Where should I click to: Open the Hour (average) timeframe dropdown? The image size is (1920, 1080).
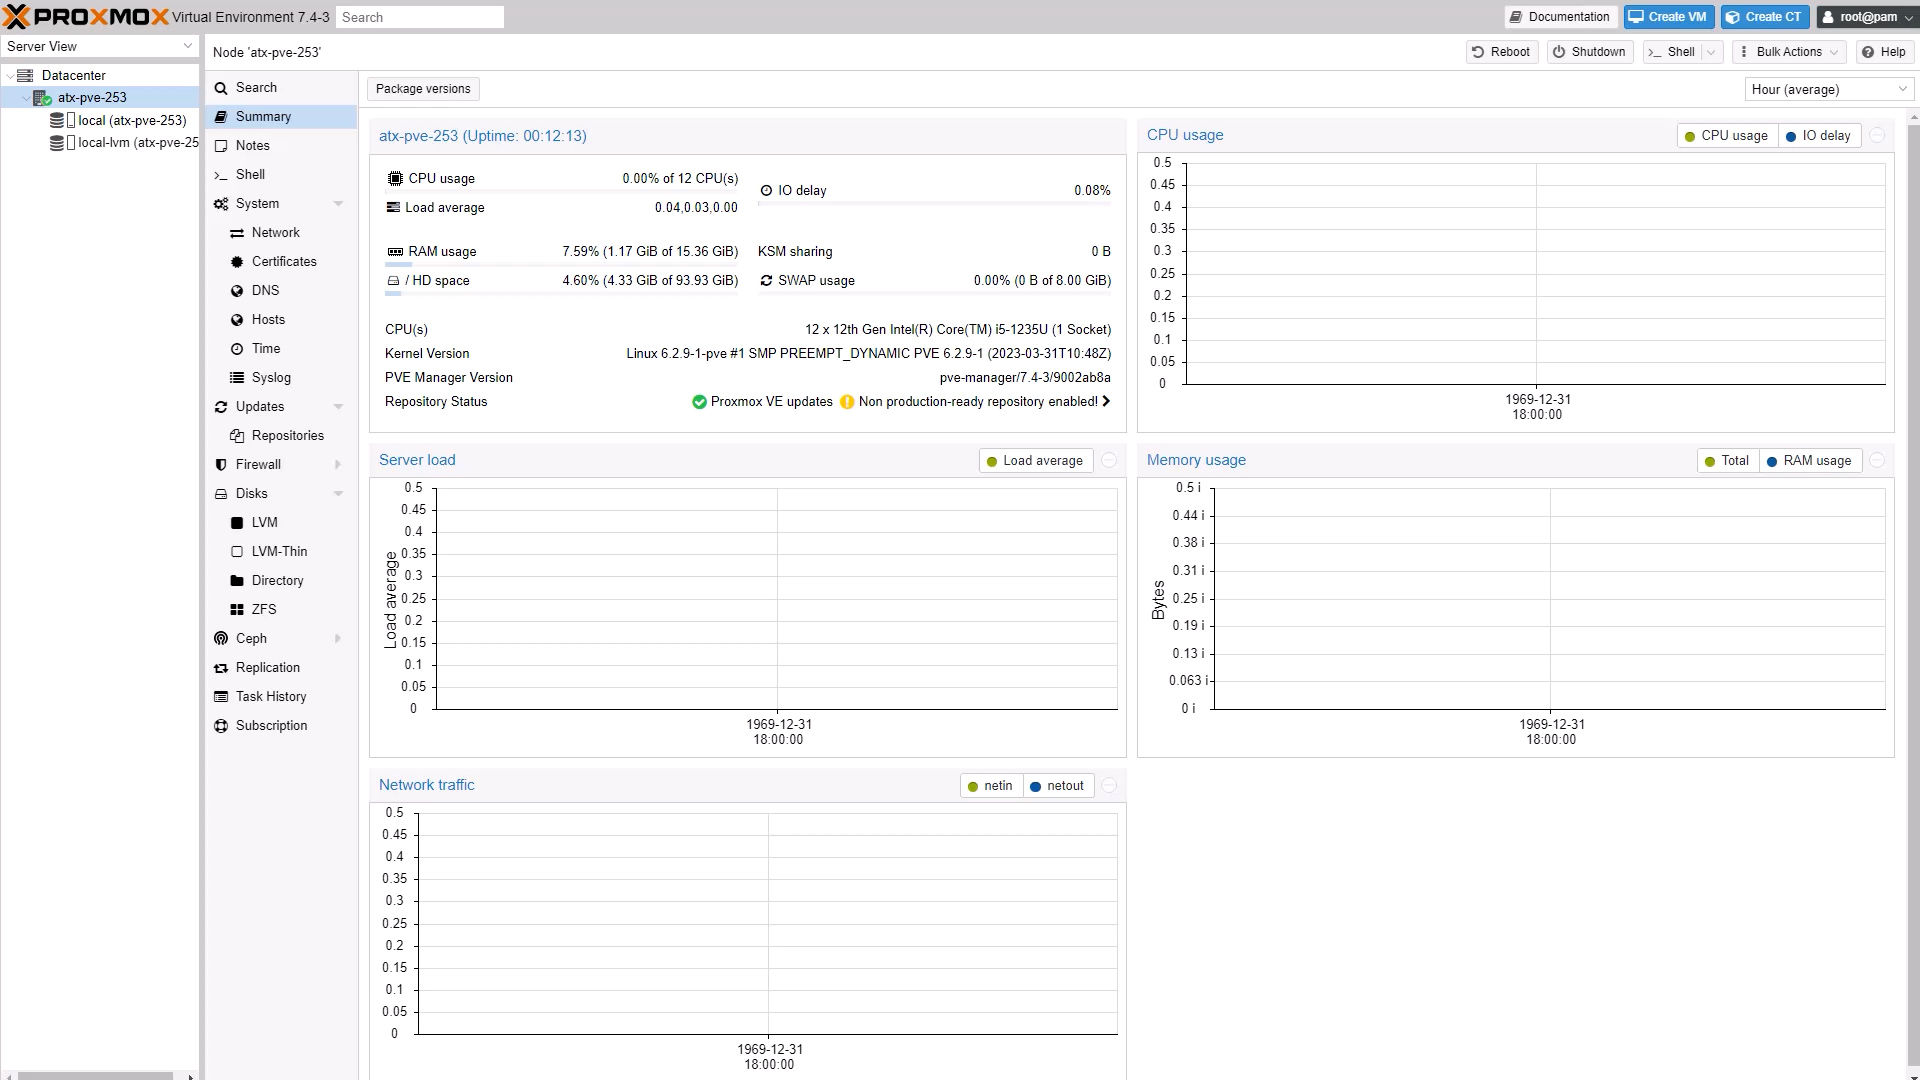pyautogui.click(x=1829, y=89)
